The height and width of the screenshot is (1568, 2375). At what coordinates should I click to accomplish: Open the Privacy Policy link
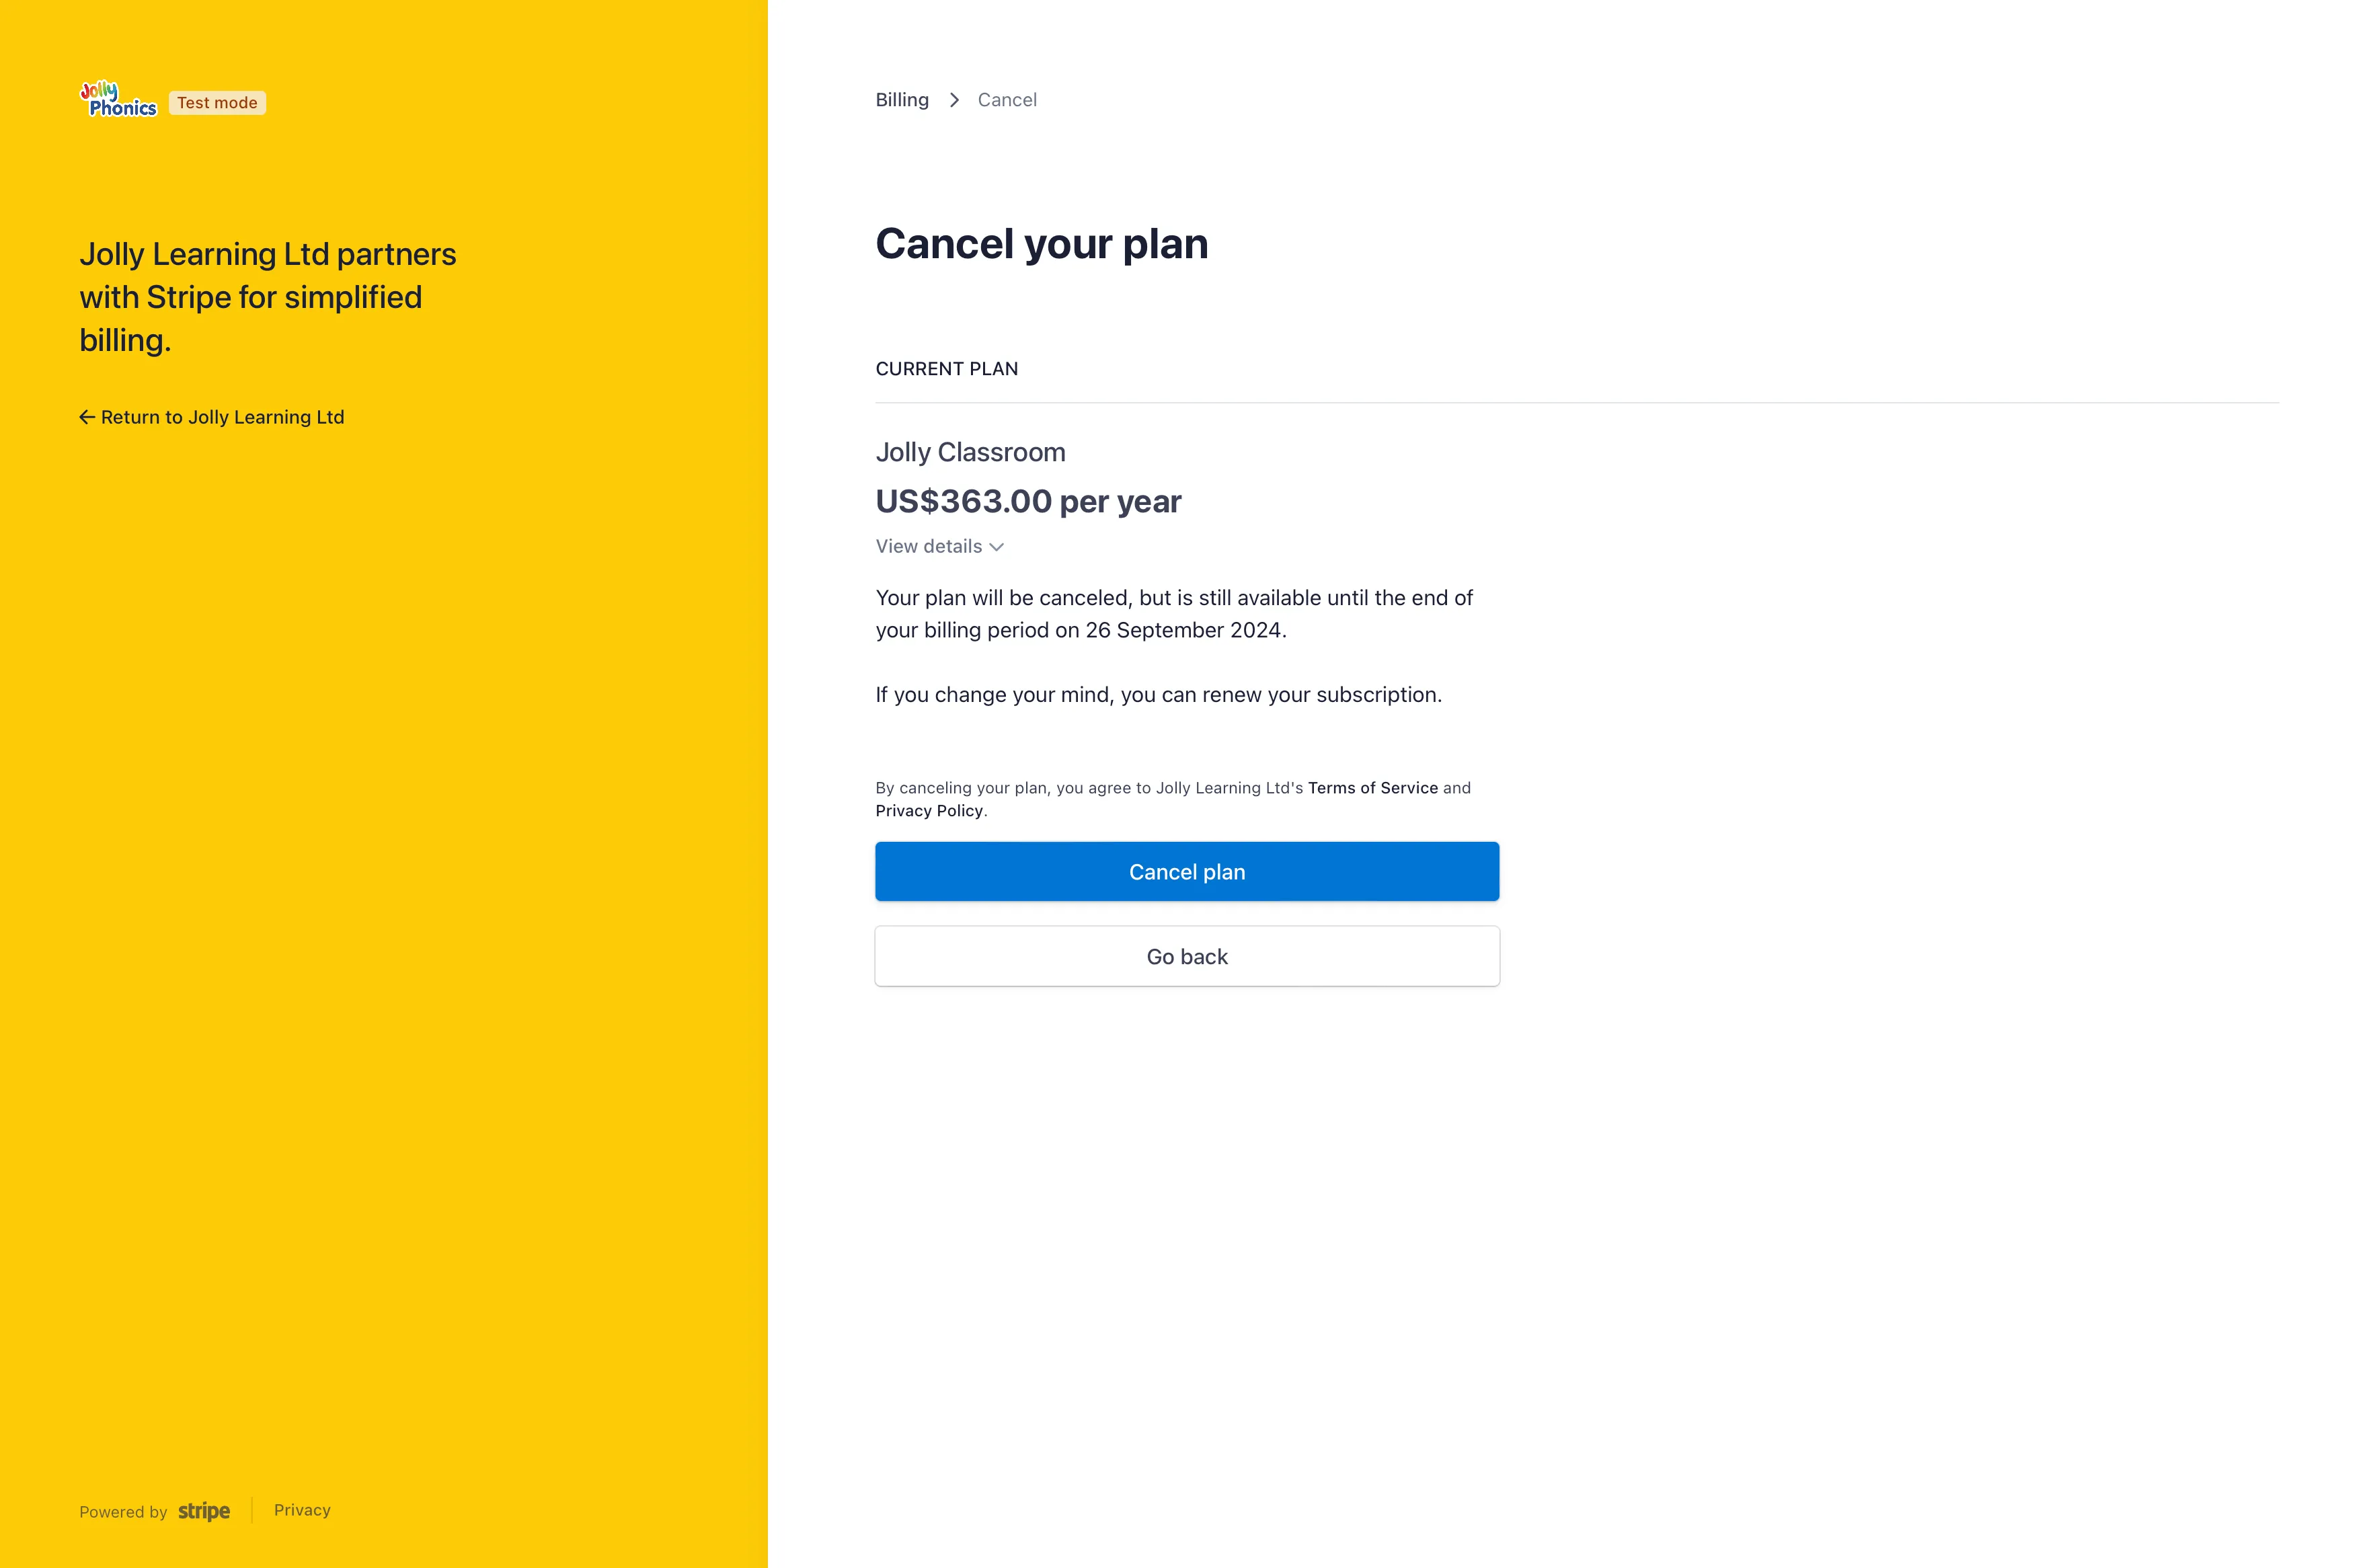click(928, 810)
